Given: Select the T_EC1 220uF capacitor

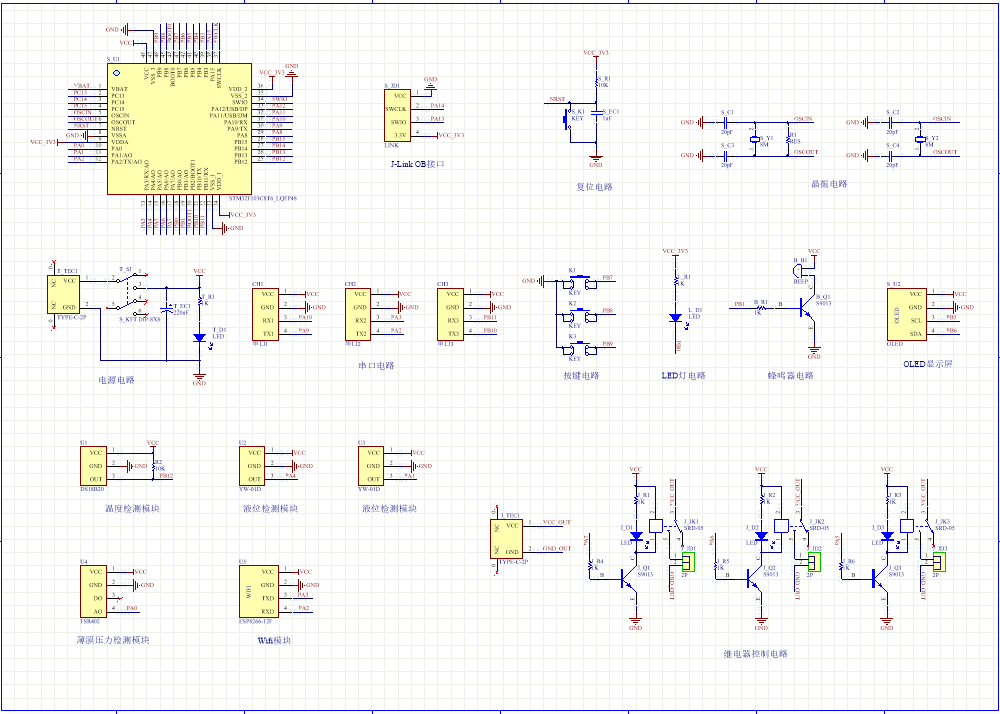Looking at the screenshot, I should click(166, 307).
